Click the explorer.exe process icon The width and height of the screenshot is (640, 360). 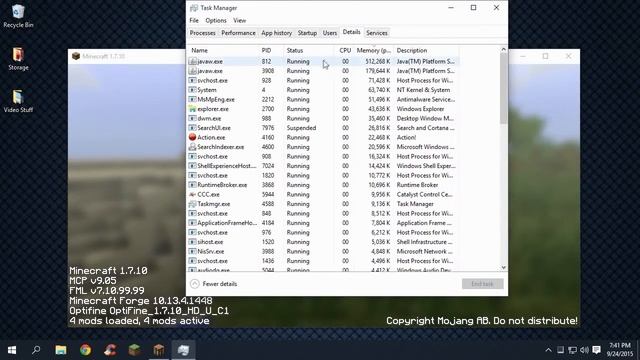[192, 109]
